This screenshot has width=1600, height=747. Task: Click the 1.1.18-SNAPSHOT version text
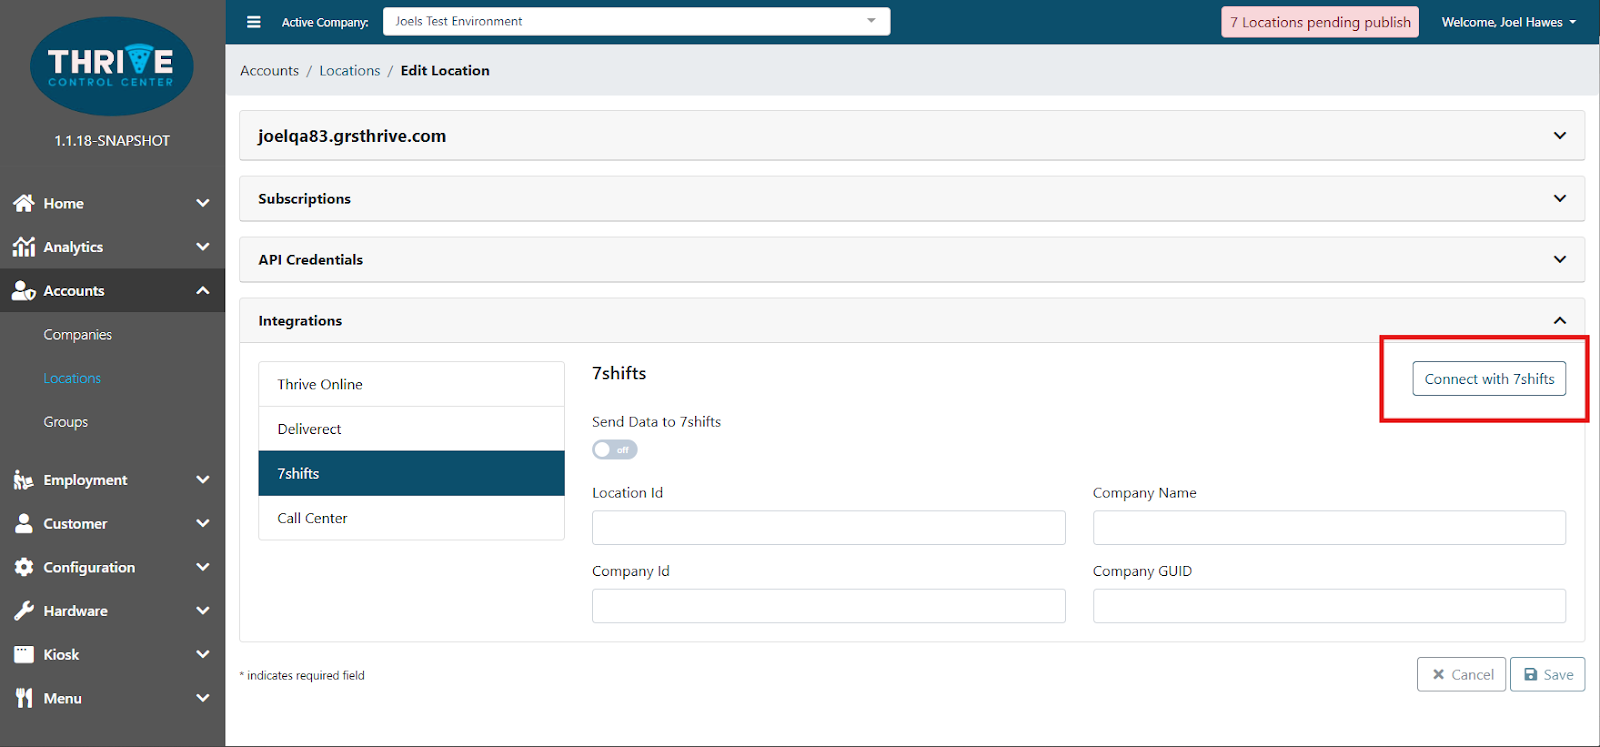pos(112,141)
